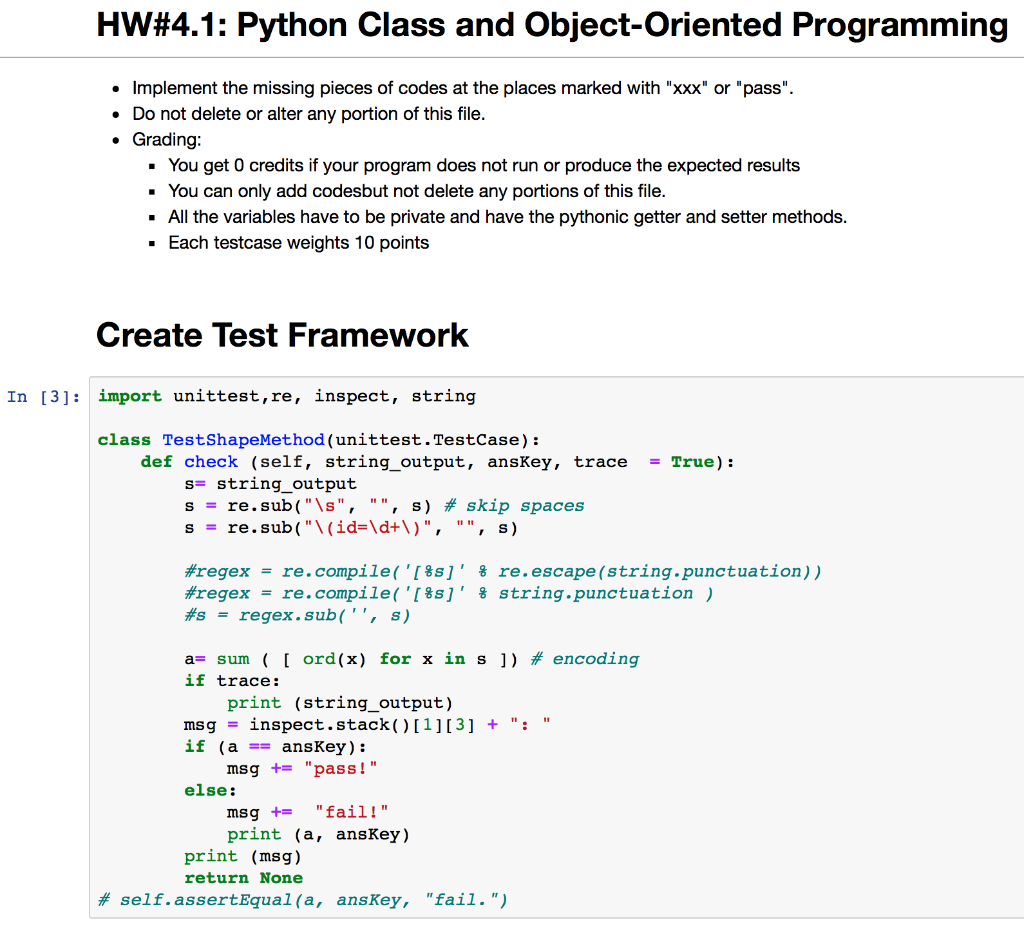Viewport: 1024px width, 938px height.
Task: Click the line with regex '\(id=\d+\)'
Action: pyautogui.click(x=351, y=528)
